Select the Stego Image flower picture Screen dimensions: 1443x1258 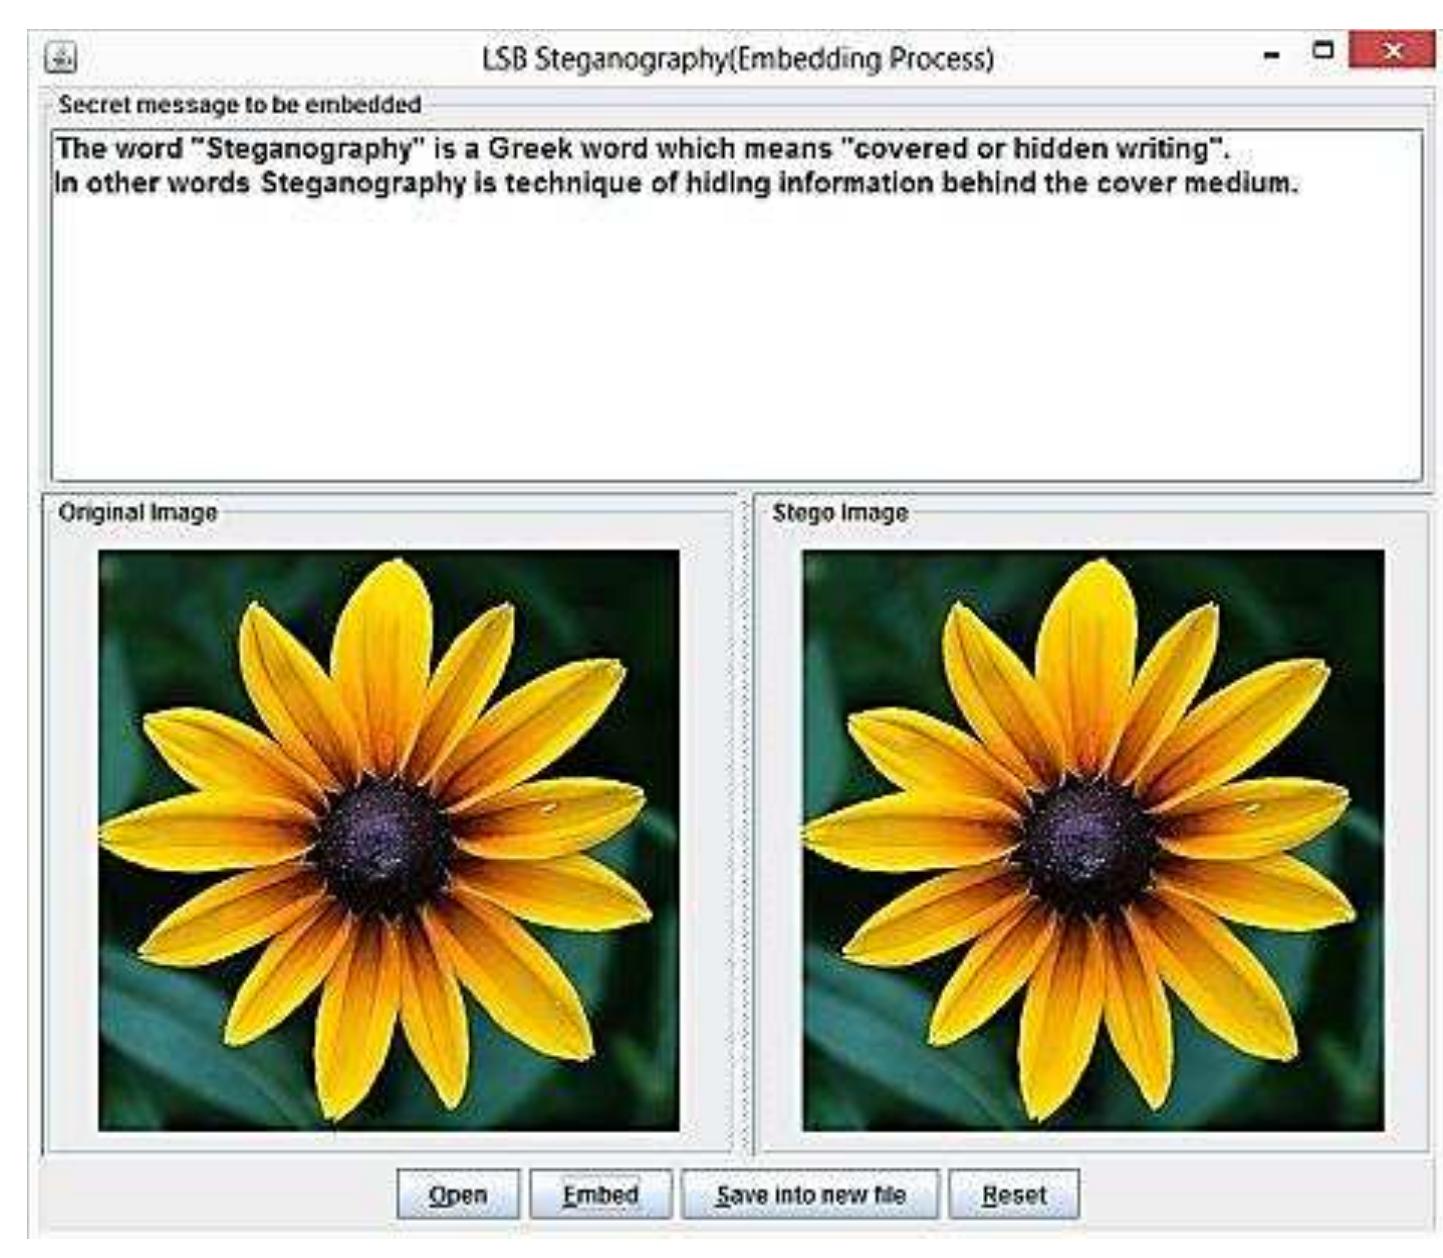1093,840
